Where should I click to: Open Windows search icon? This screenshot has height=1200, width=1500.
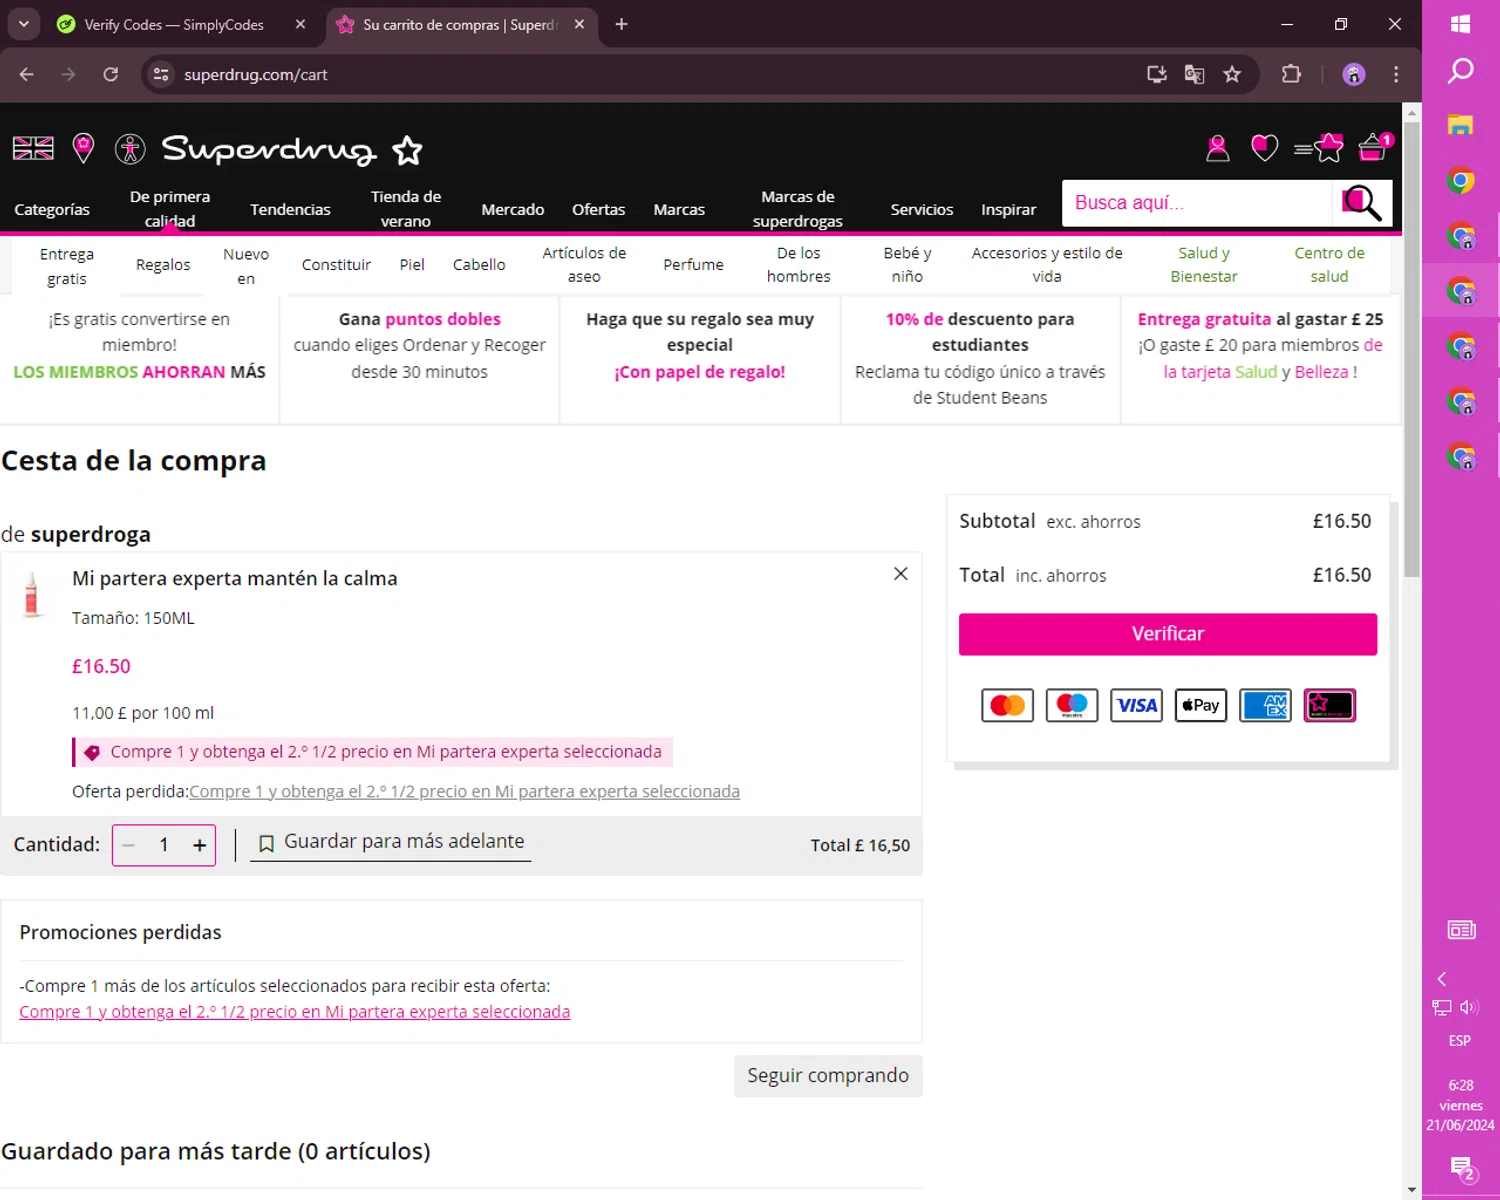pos(1461,72)
